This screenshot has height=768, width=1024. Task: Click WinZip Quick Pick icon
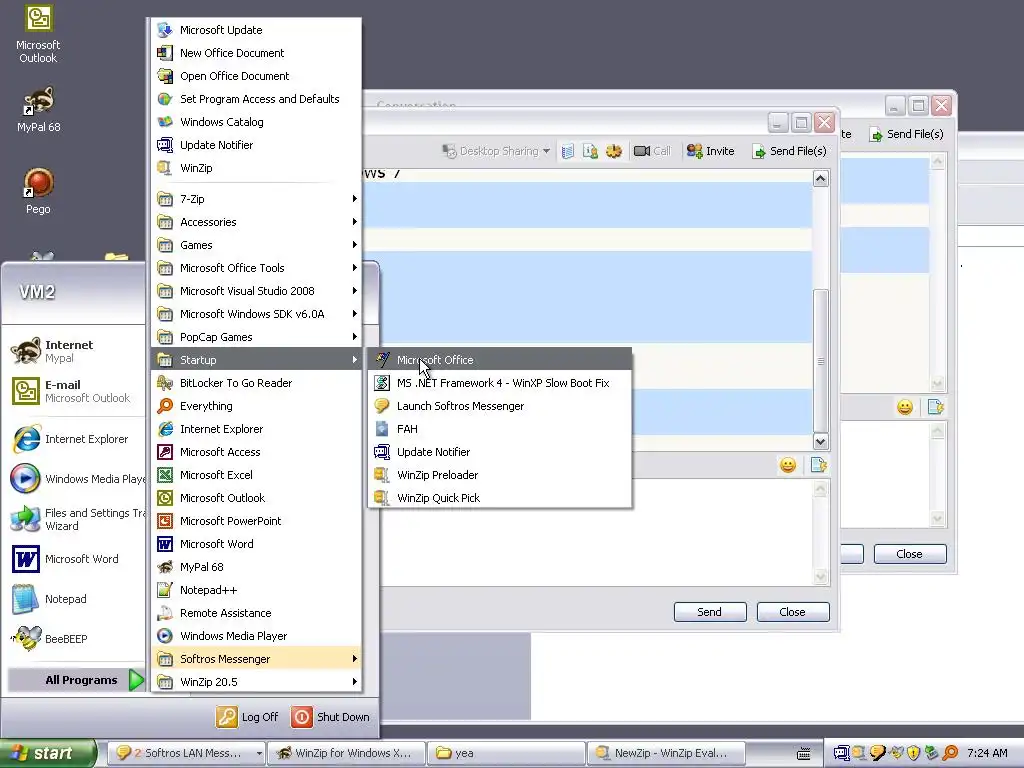click(x=382, y=498)
